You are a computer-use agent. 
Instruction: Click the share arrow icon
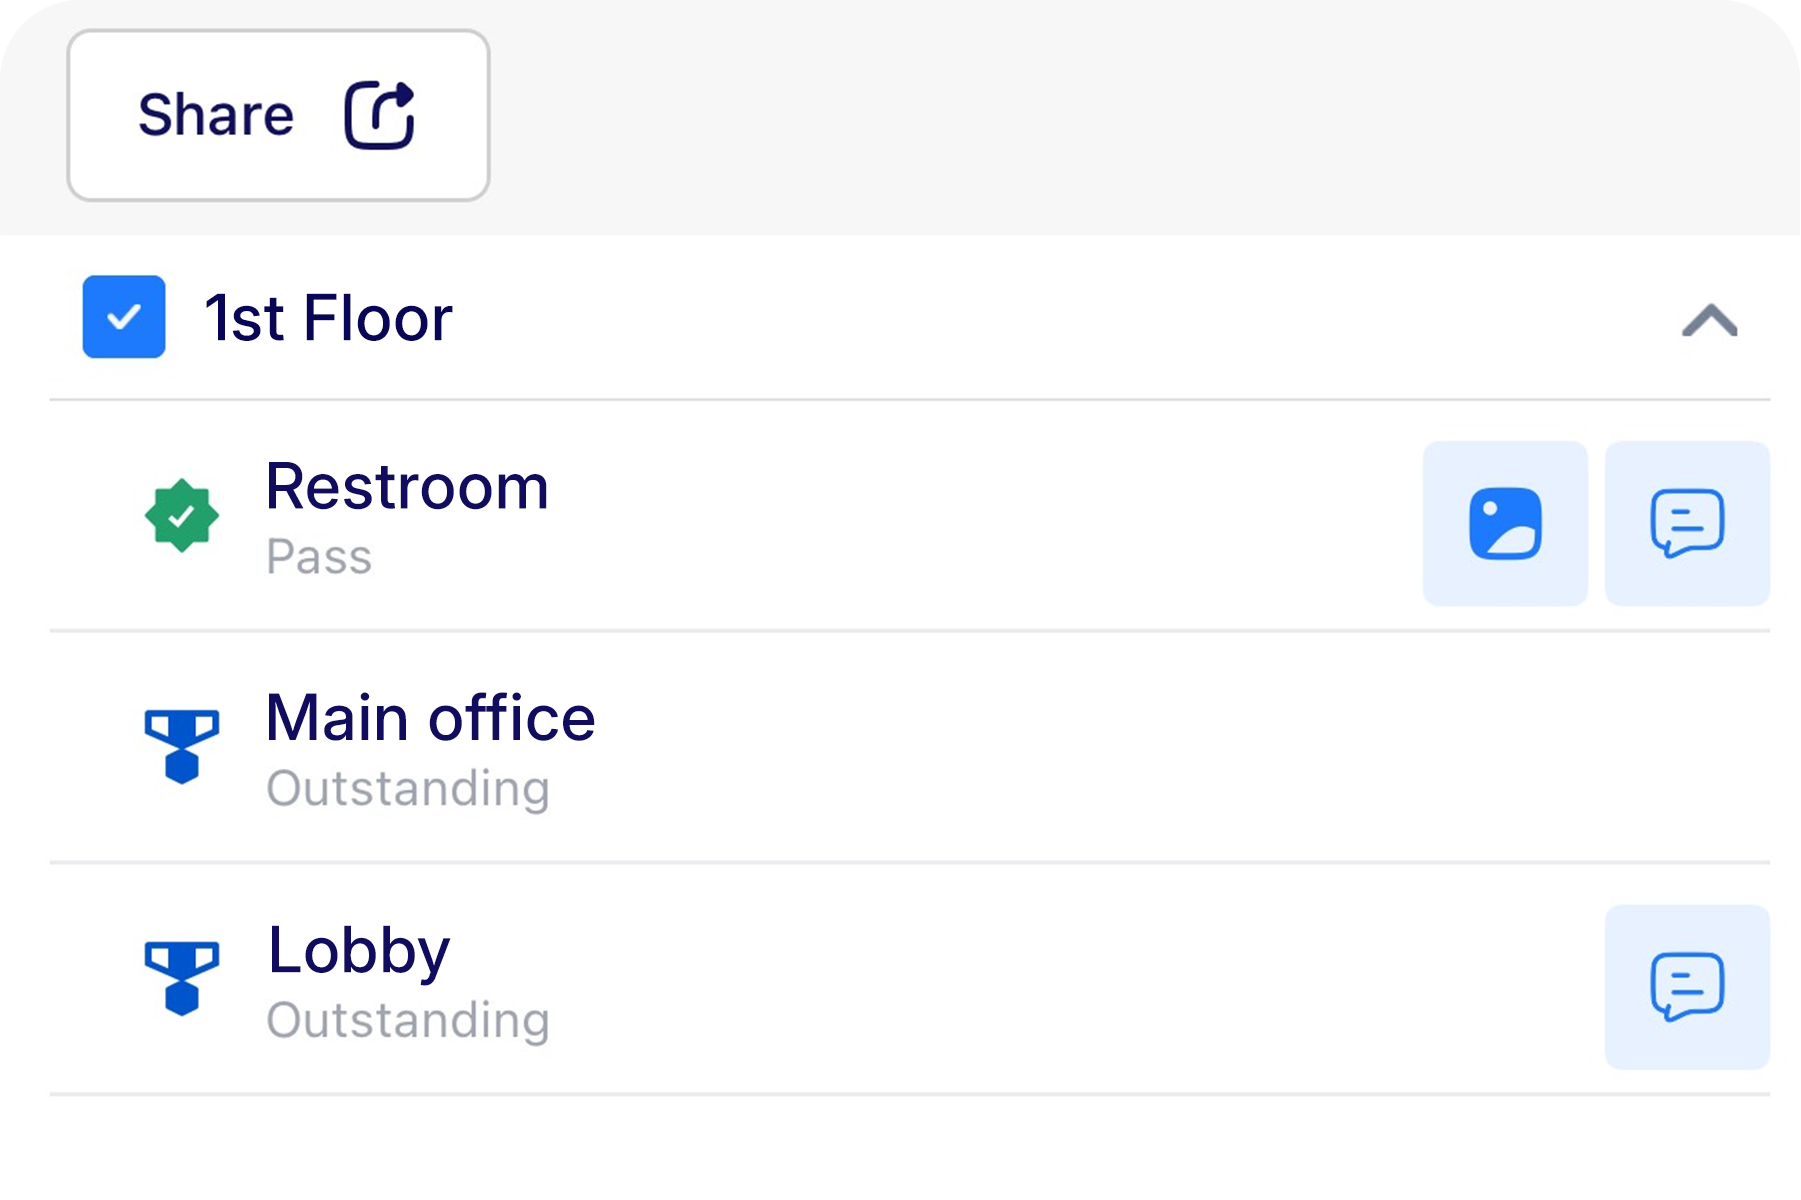[380, 115]
